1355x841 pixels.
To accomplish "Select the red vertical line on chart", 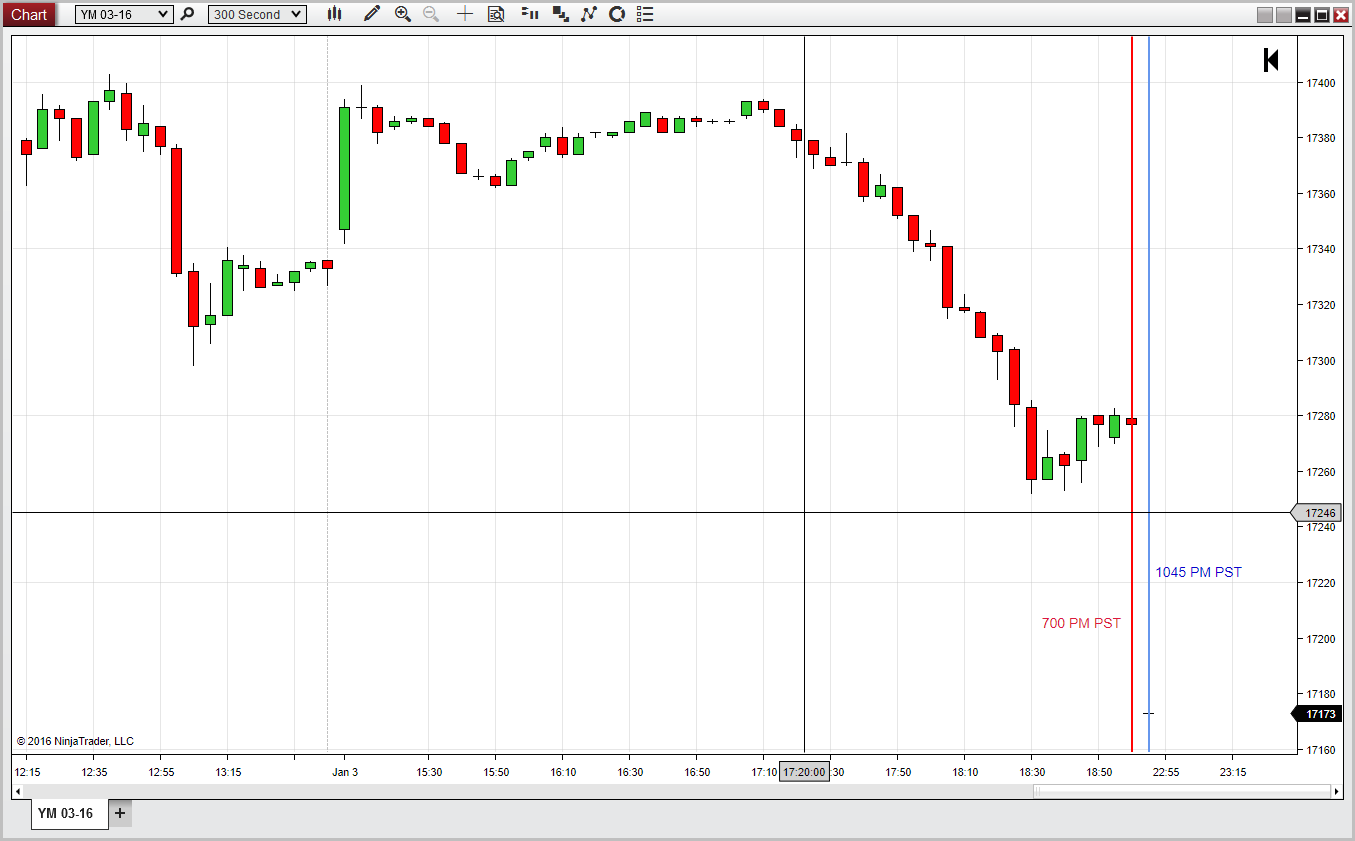I will (1132, 394).
